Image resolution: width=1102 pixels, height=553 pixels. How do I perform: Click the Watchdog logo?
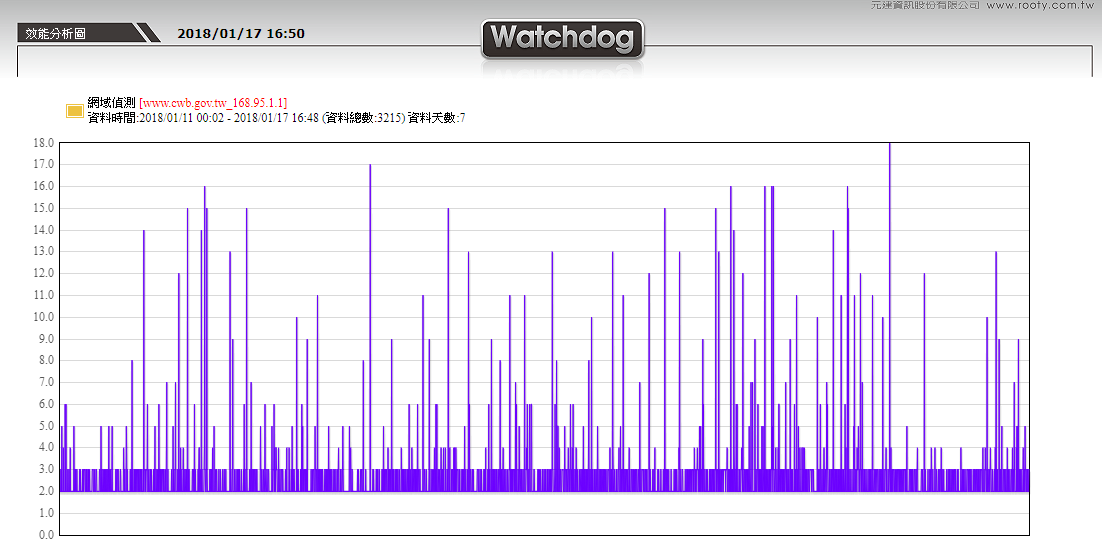click(562, 40)
